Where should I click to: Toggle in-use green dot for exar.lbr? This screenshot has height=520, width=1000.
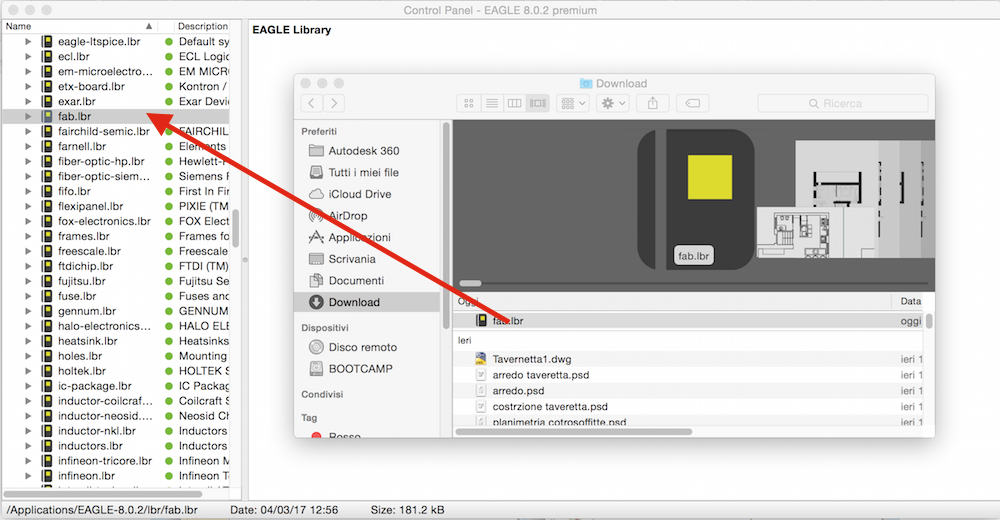(x=169, y=101)
